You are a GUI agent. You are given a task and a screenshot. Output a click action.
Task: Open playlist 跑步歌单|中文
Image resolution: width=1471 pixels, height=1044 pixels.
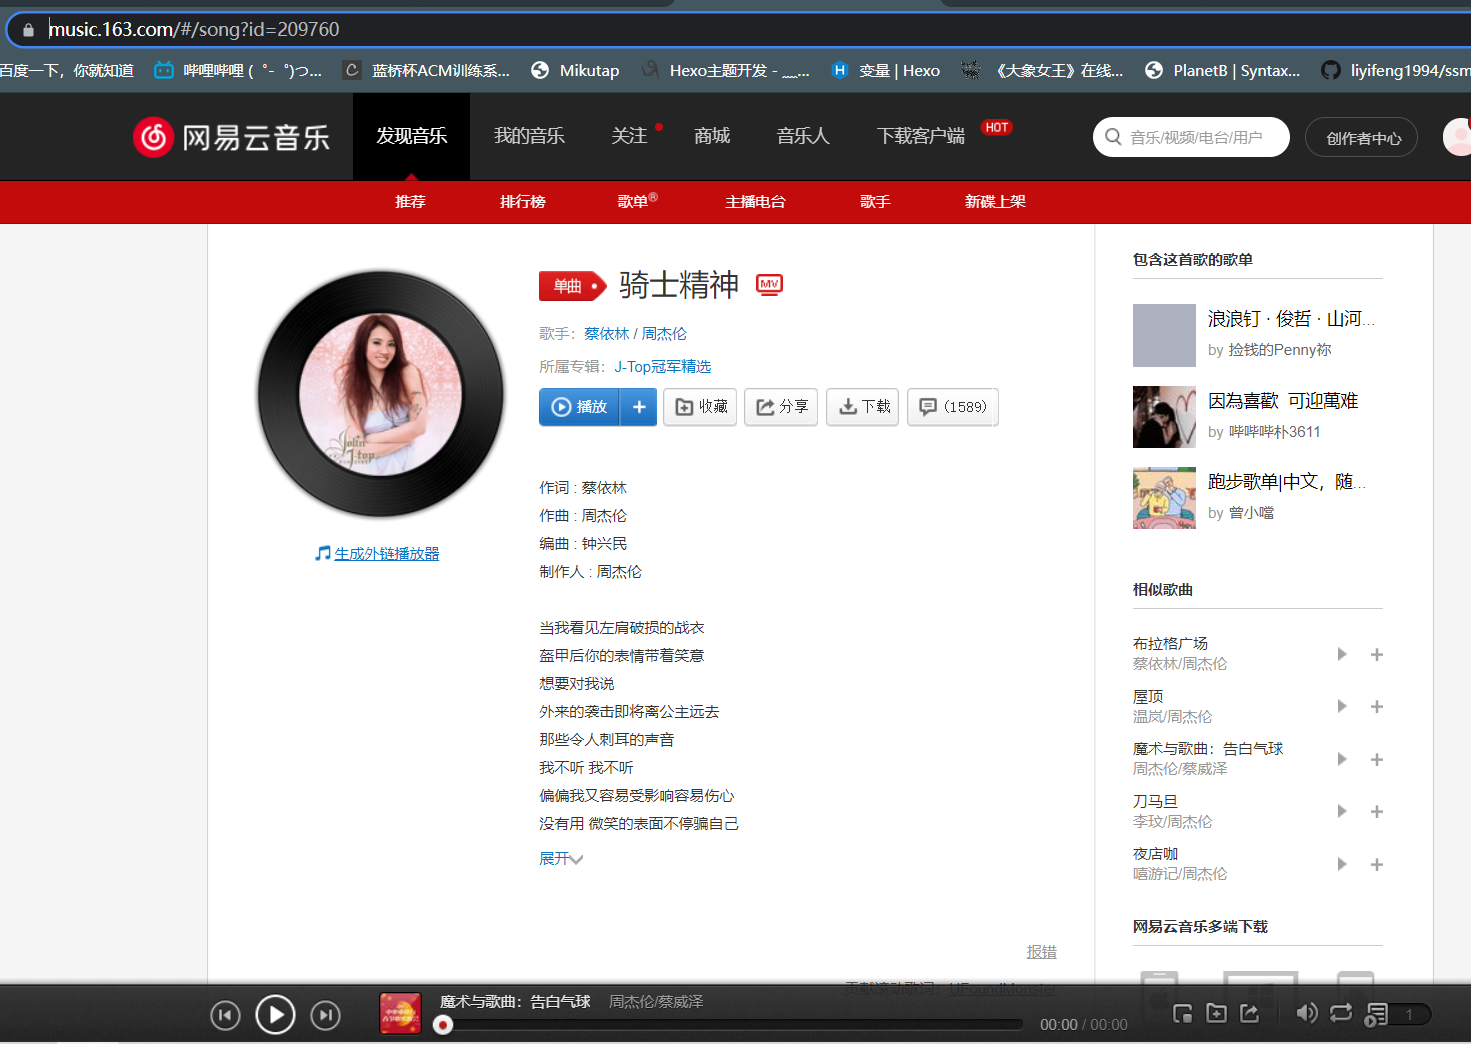point(1286,482)
